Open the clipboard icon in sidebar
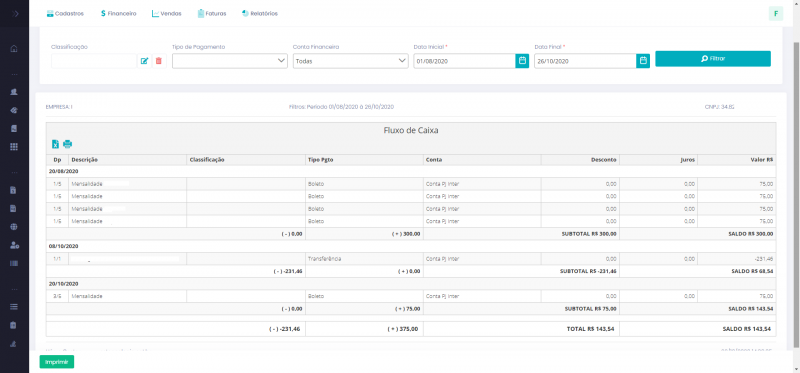This screenshot has height=373, width=800. coord(14,325)
